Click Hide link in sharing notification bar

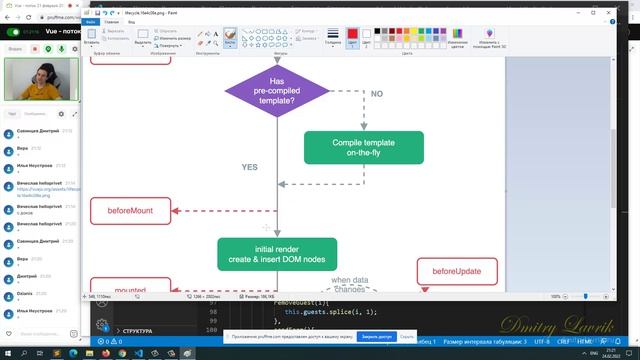pyautogui.click(x=406, y=337)
